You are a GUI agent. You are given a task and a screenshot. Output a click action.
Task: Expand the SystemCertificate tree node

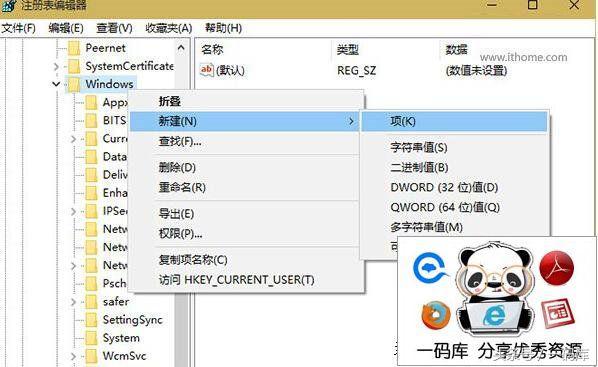point(56,67)
